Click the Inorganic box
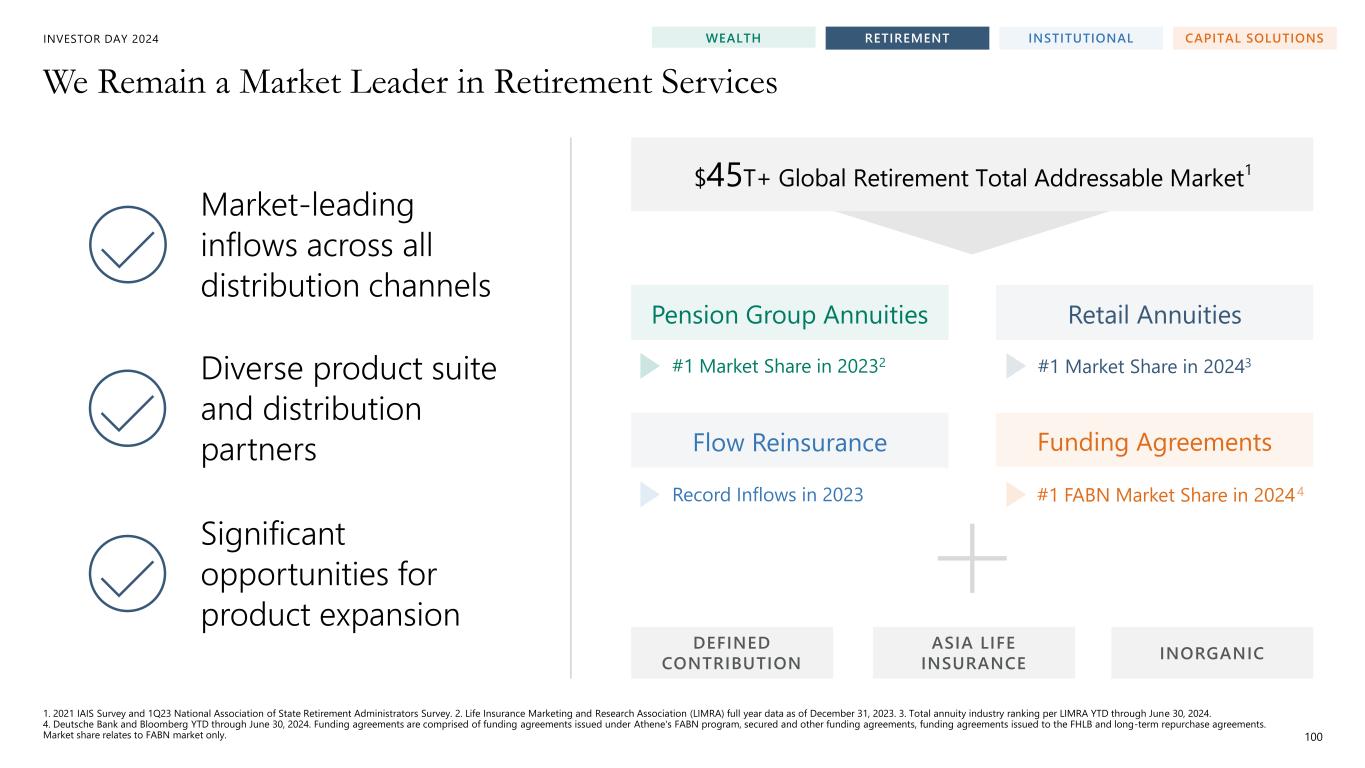 coord(1212,653)
